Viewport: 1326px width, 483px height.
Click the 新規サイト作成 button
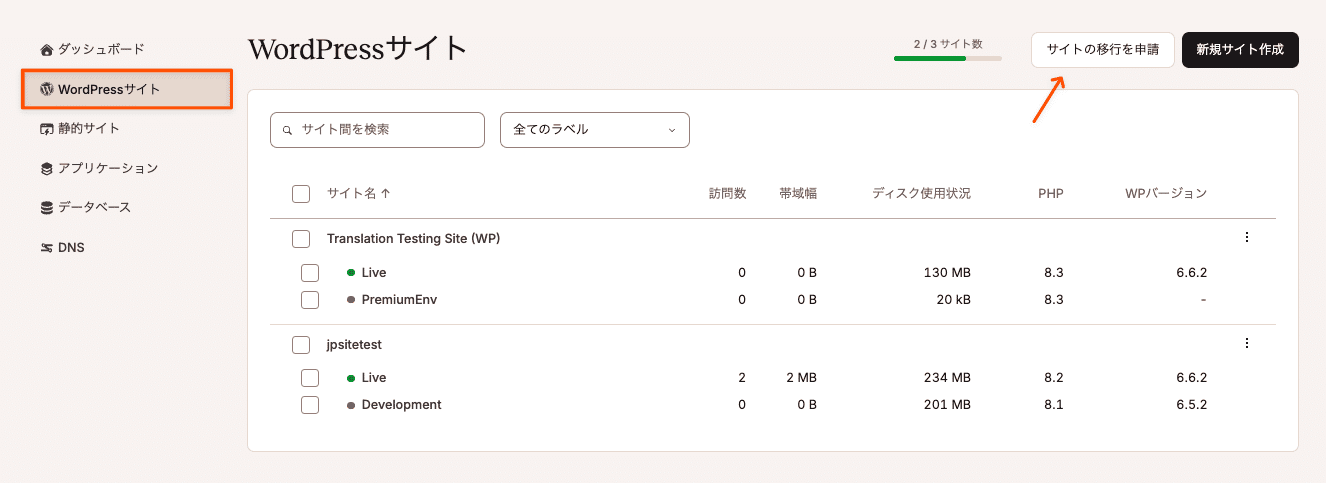coord(1240,50)
